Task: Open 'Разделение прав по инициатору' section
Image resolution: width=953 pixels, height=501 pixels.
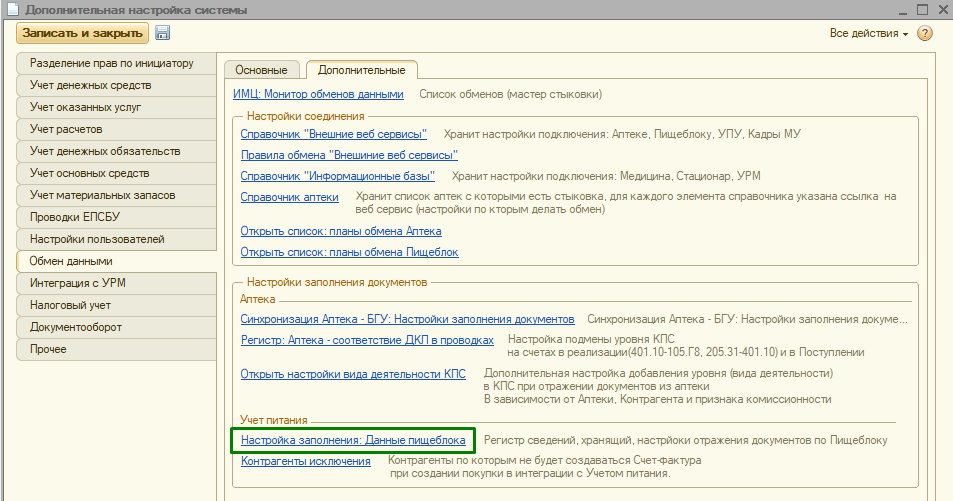Action: tap(111, 64)
